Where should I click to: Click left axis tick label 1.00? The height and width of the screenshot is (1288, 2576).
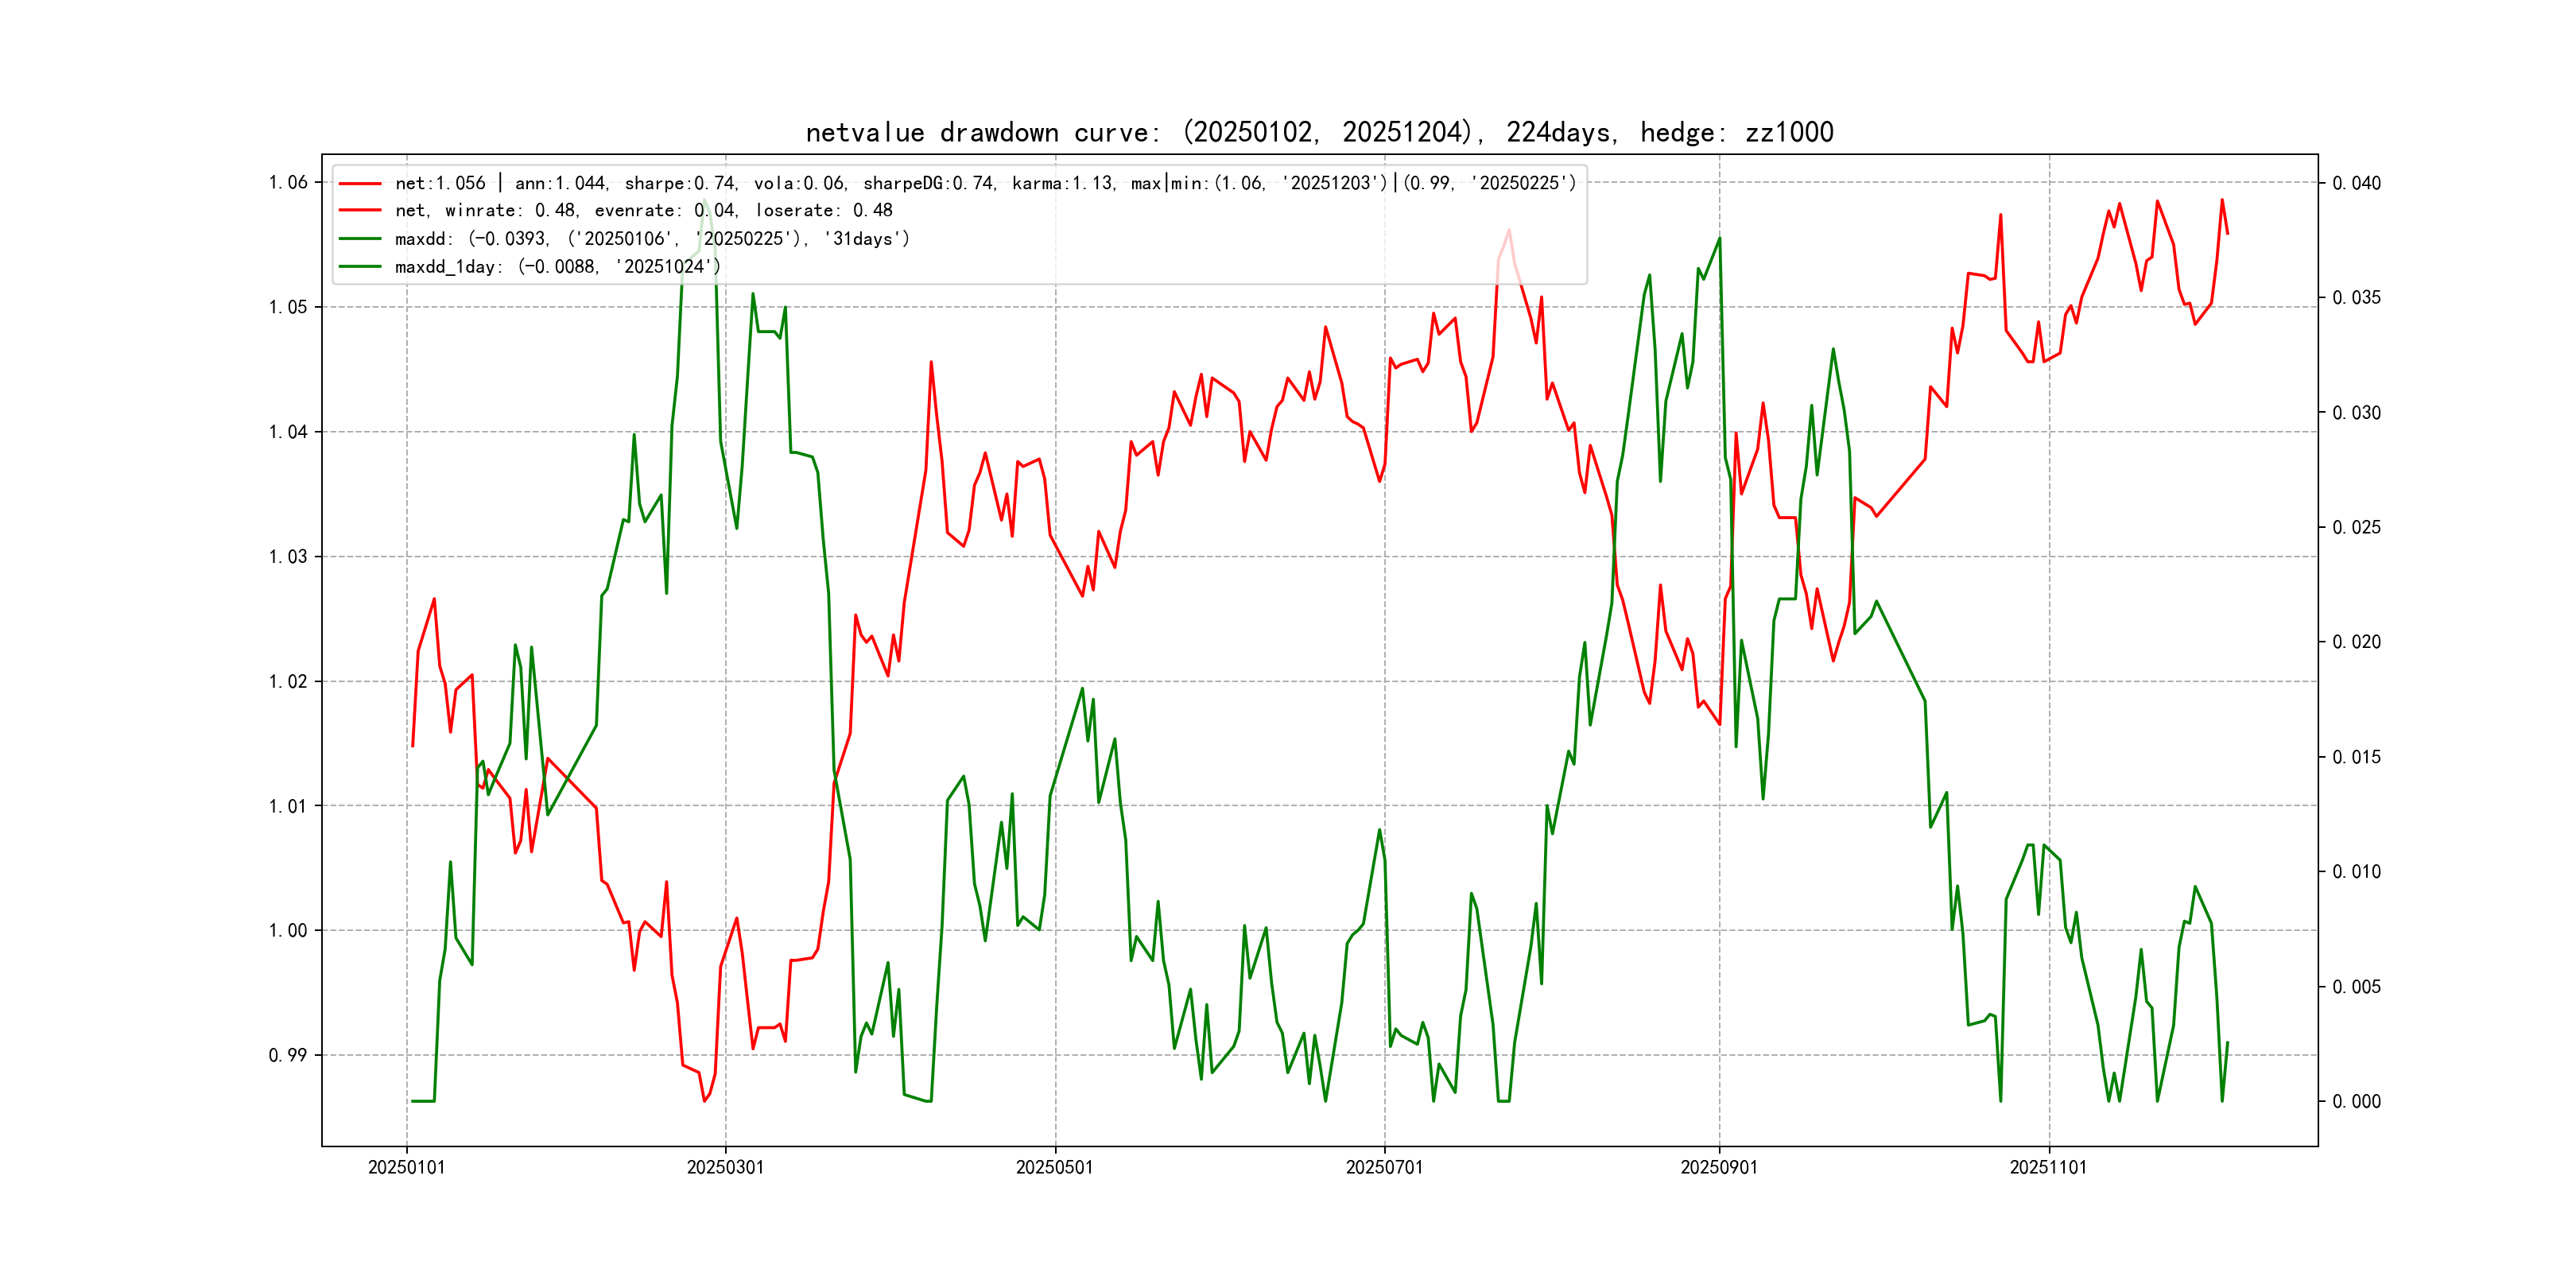[288, 931]
